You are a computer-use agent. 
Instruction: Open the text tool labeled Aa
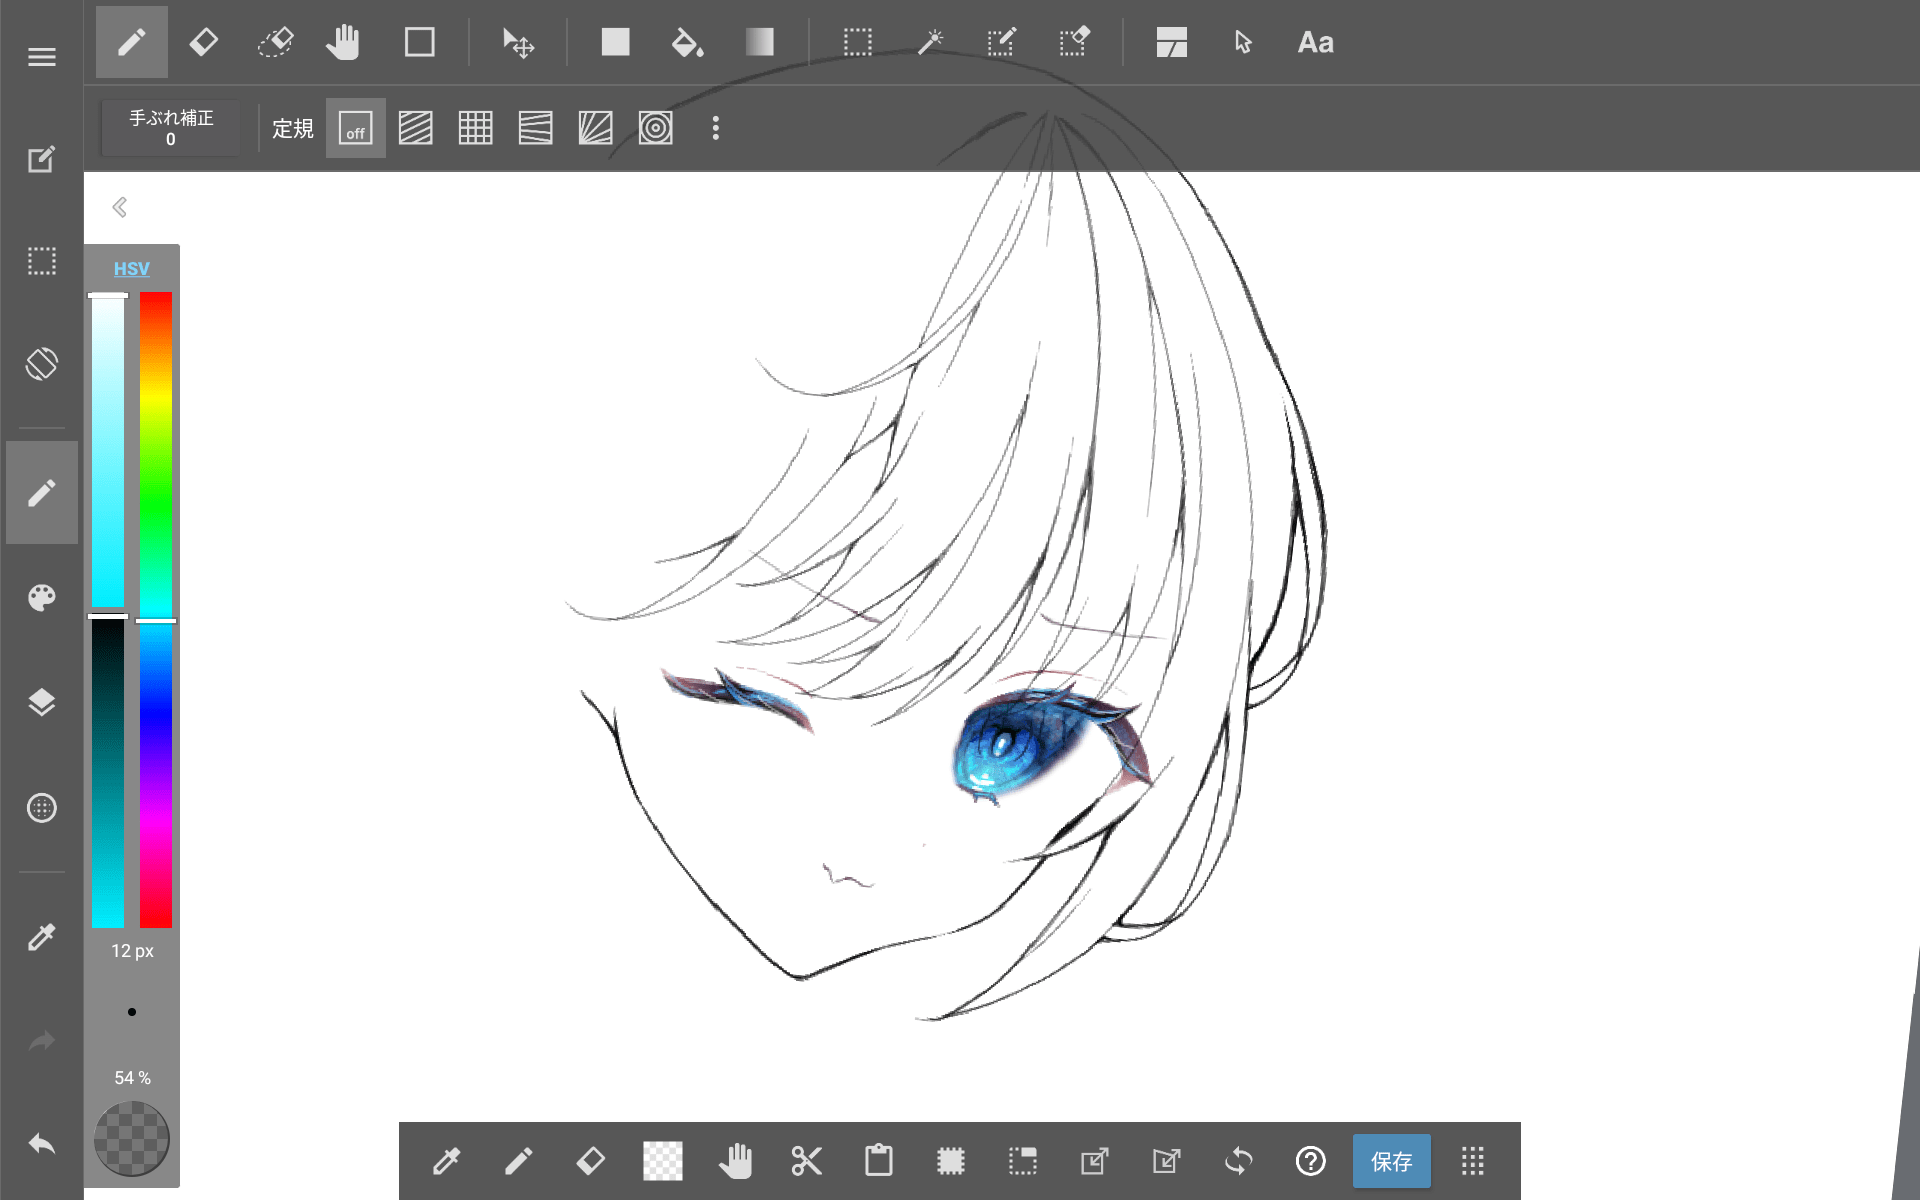(1315, 43)
